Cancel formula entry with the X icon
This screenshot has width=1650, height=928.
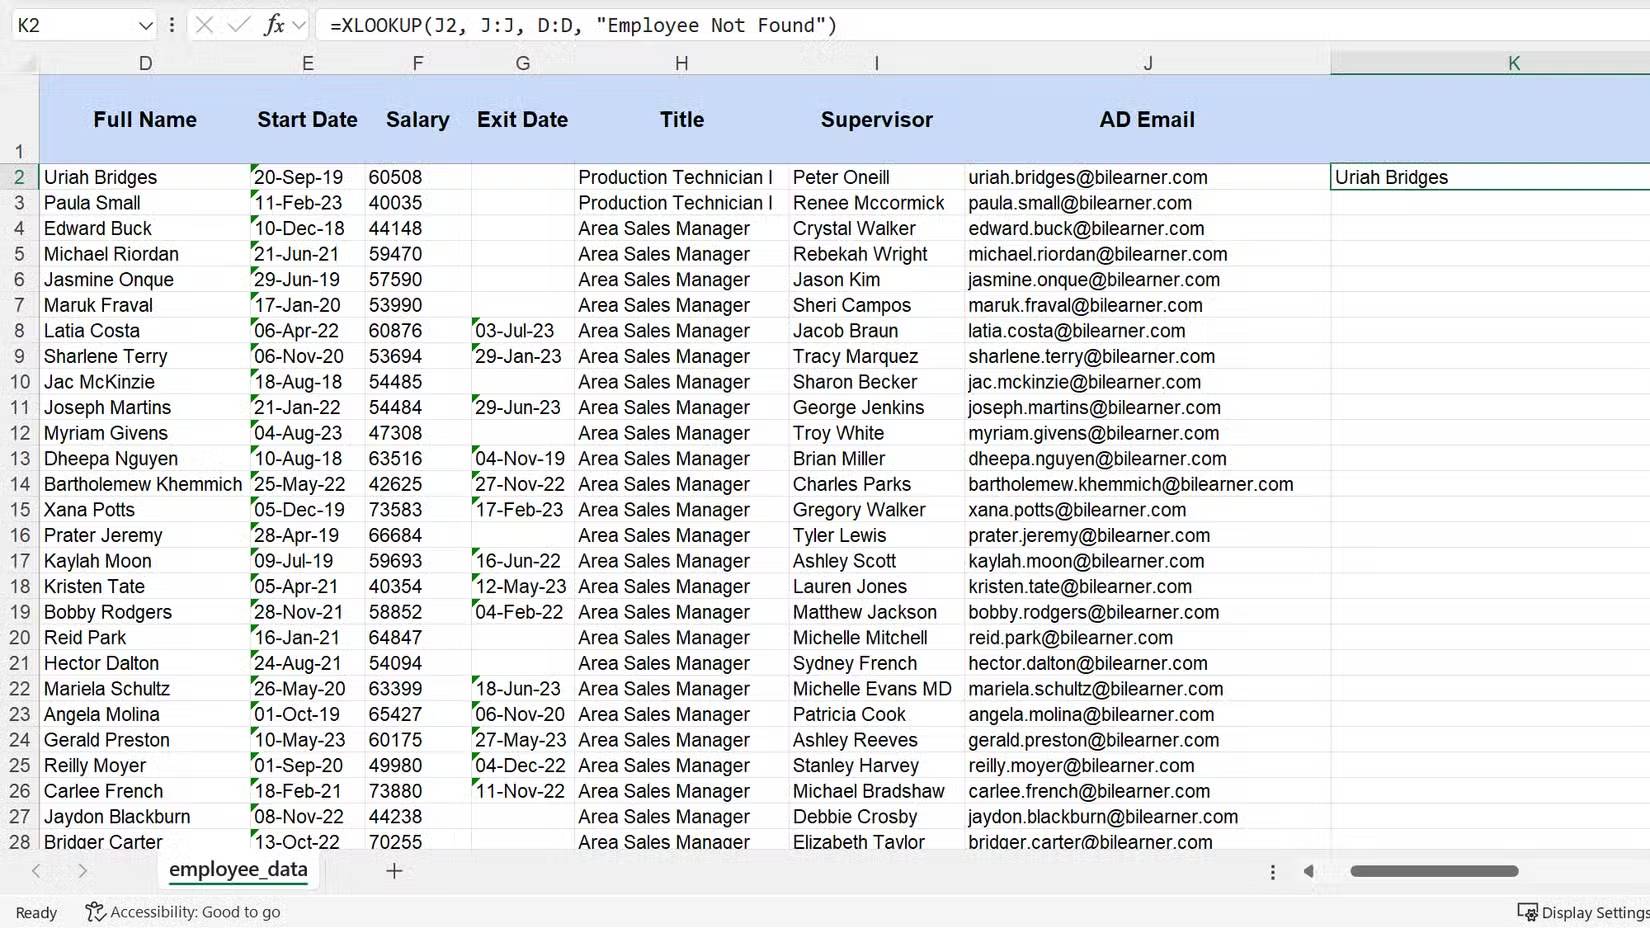pyautogui.click(x=204, y=25)
